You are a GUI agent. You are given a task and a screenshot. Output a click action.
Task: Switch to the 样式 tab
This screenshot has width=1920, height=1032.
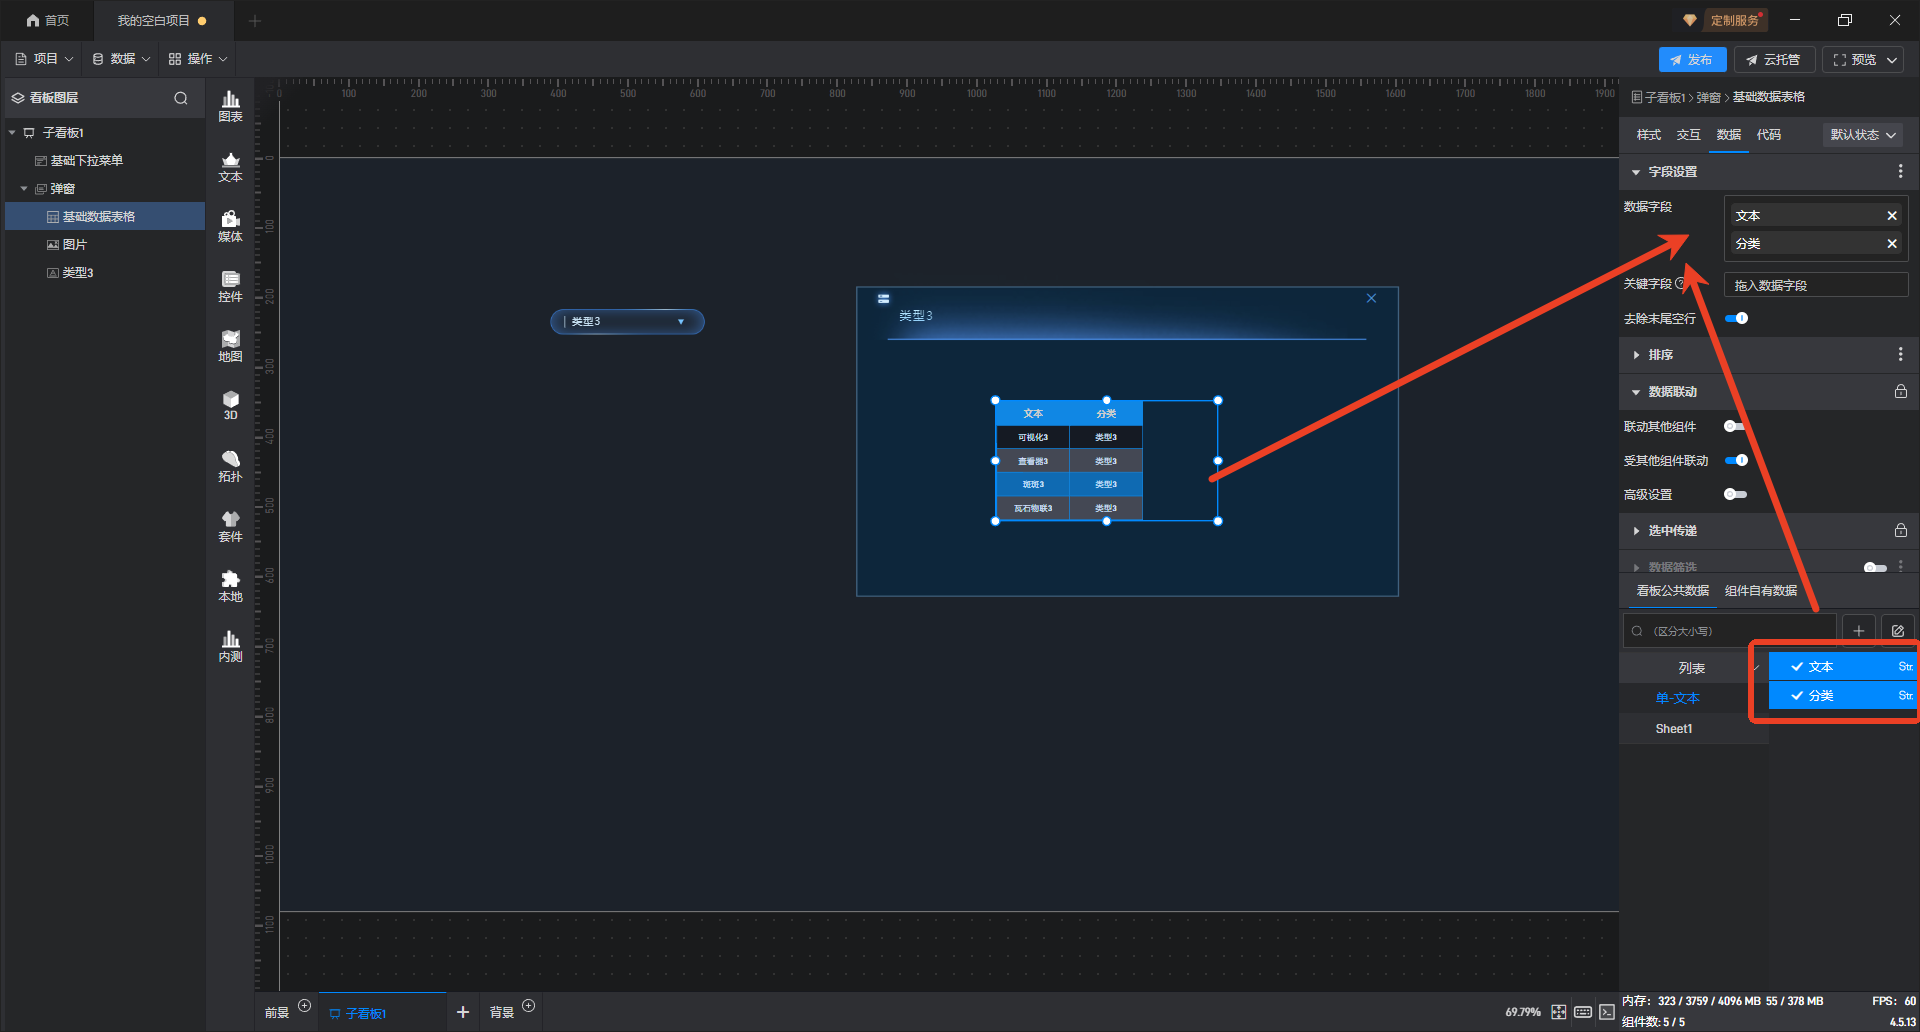pos(1648,135)
